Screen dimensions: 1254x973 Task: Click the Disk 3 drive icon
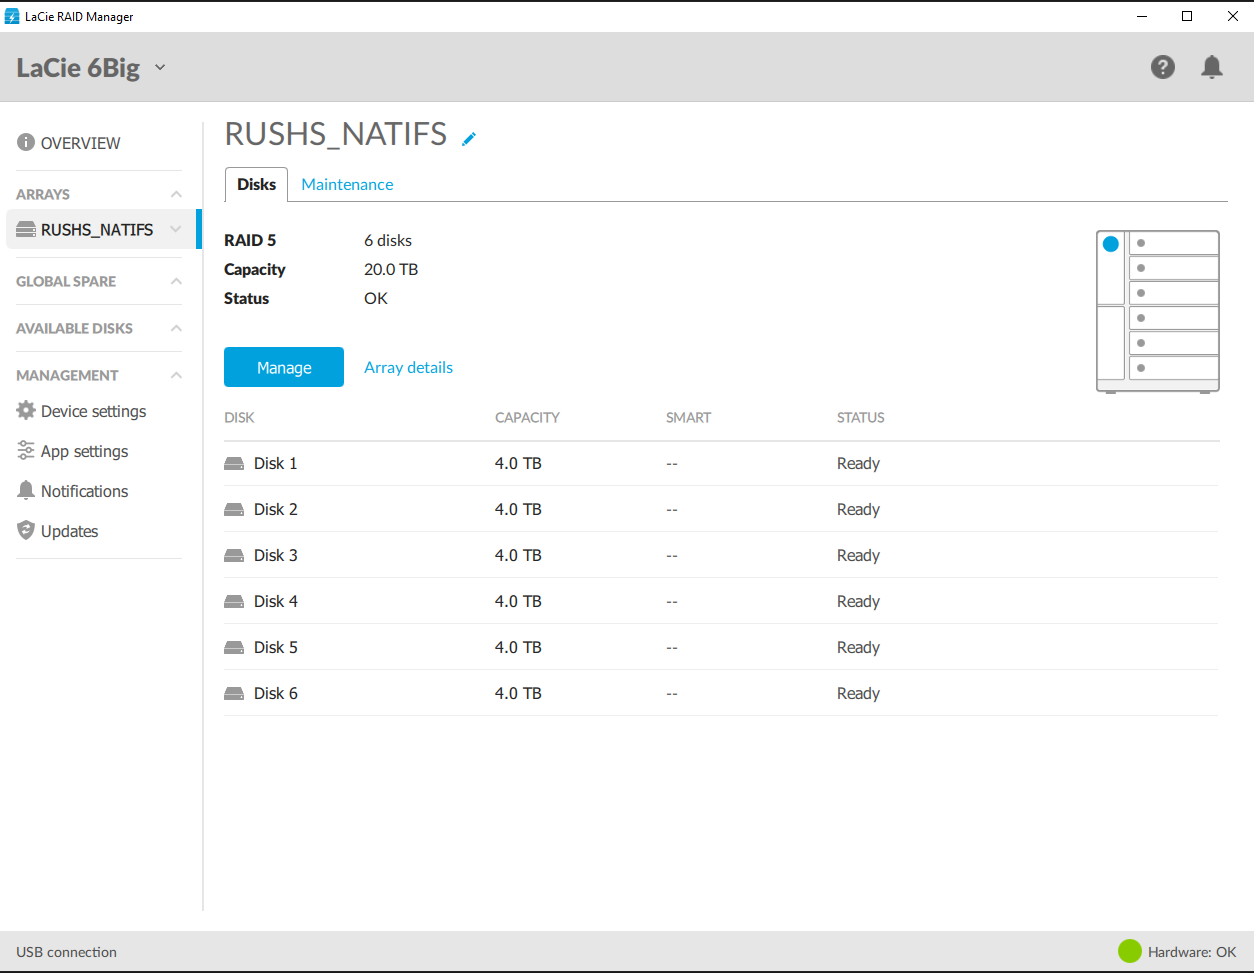coord(234,556)
